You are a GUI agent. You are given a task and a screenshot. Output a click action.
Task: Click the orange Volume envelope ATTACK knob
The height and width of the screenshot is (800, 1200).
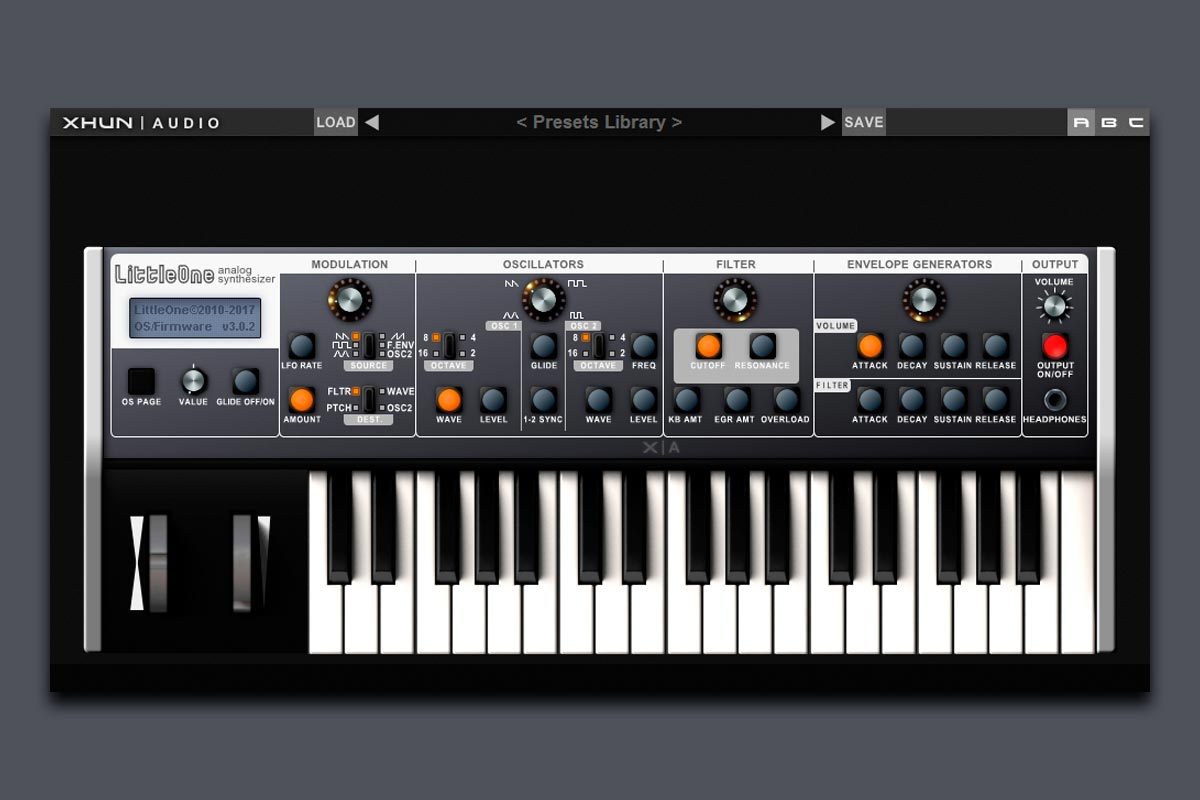(x=870, y=346)
